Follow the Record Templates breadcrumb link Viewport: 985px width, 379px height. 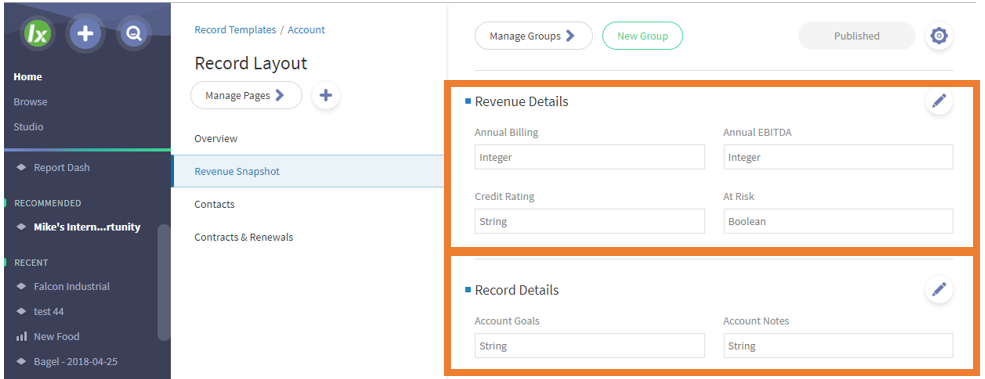tap(235, 30)
